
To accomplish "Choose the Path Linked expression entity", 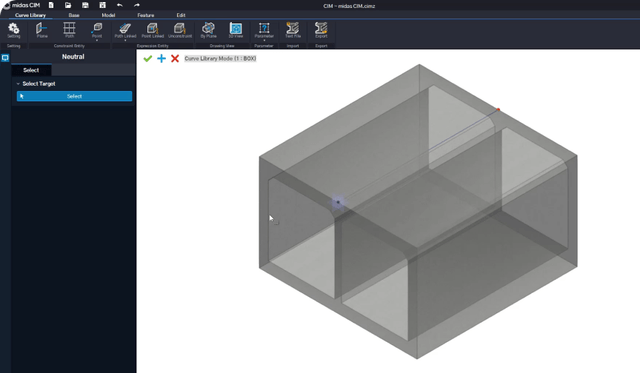I will coord(125,30).
